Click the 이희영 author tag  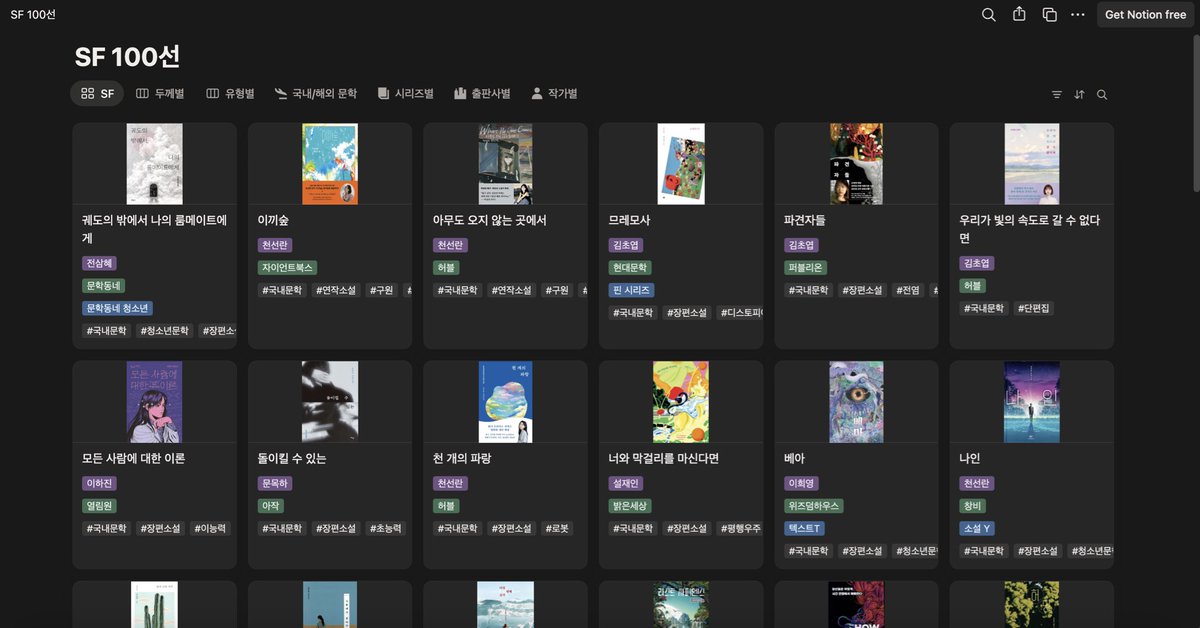(801, 483)
